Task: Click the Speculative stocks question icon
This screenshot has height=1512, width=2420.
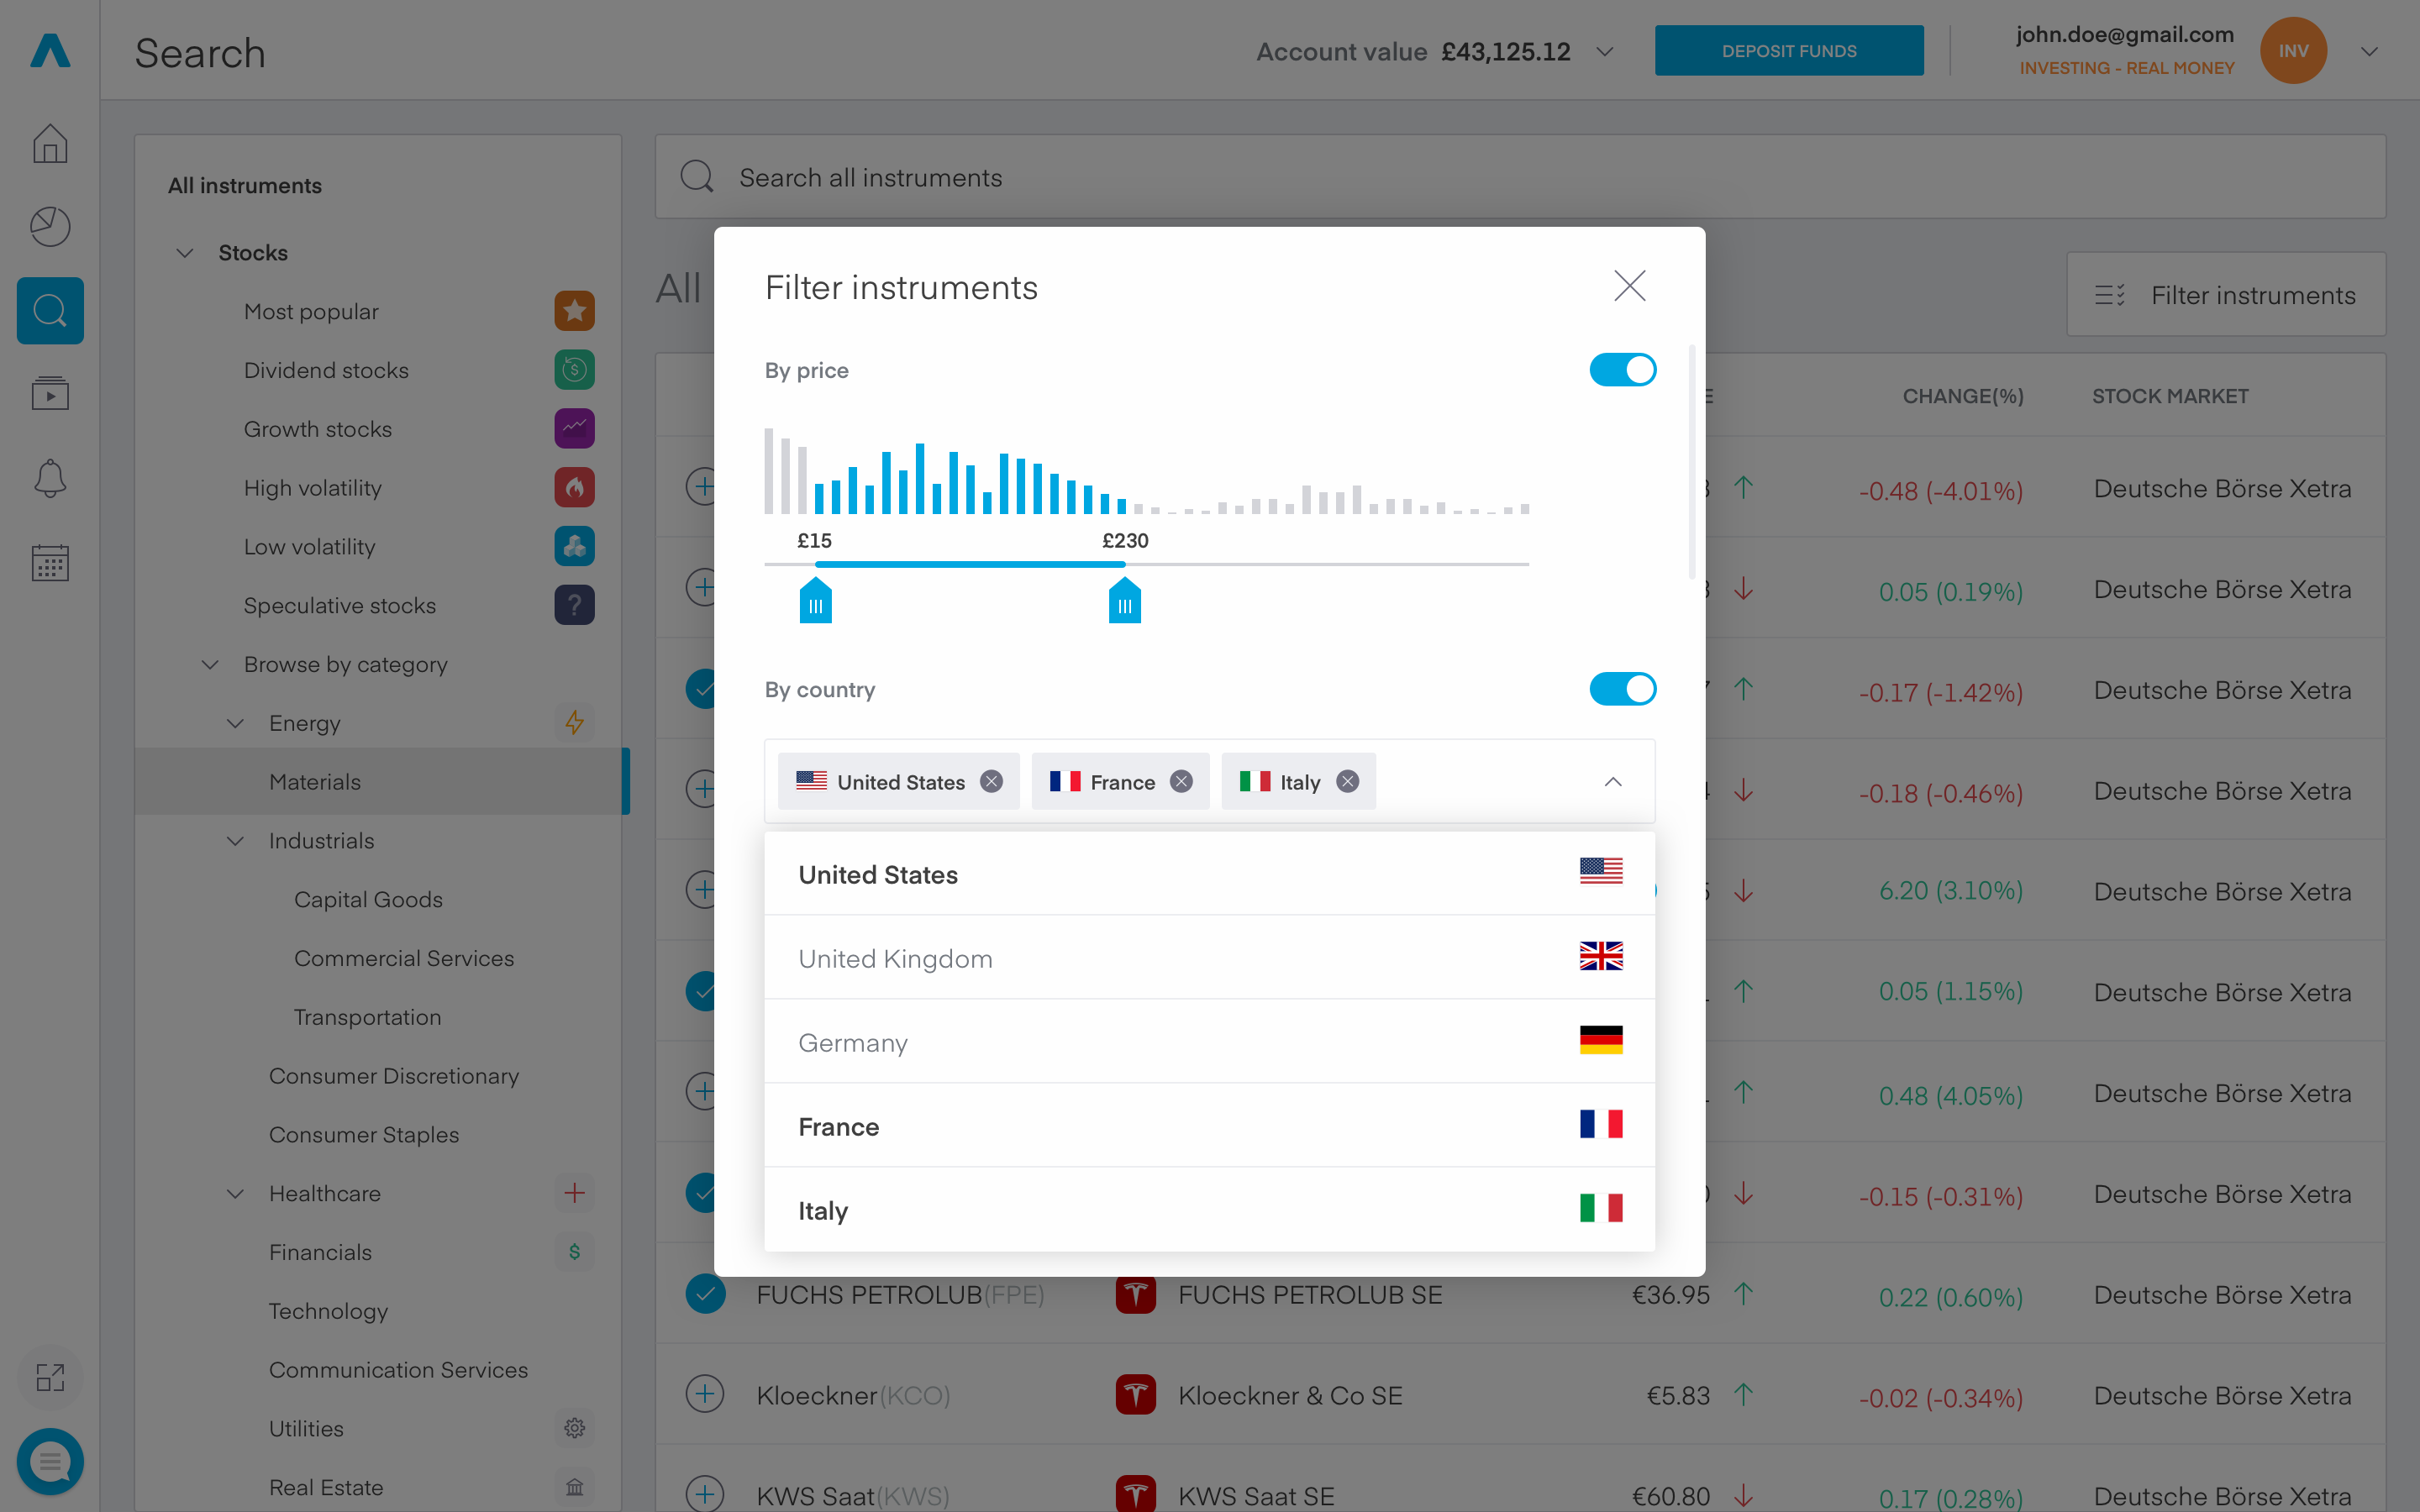Action: 574,605
